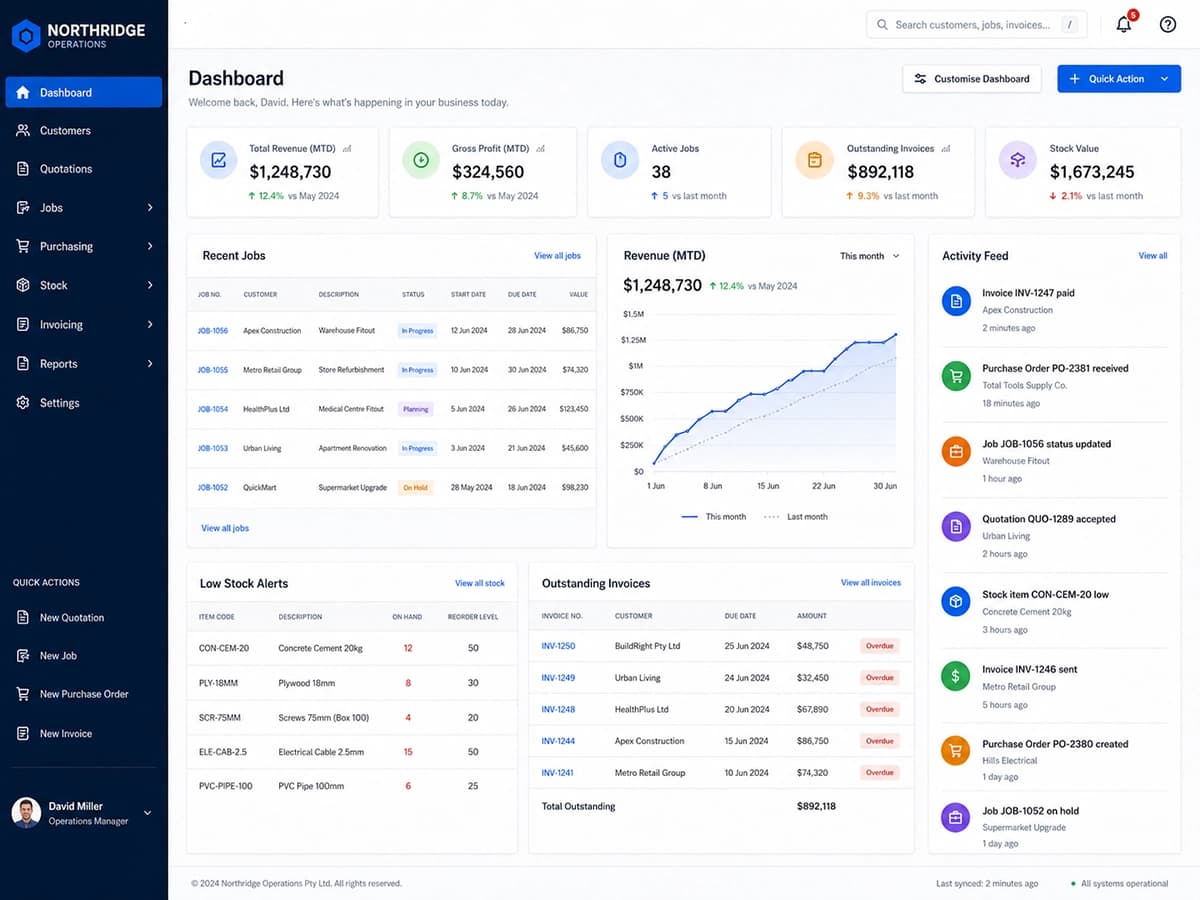1200x900 pixels.
Task: Expand the Purchasing sidebar submenu chevron
Action: tap(150, 246)
